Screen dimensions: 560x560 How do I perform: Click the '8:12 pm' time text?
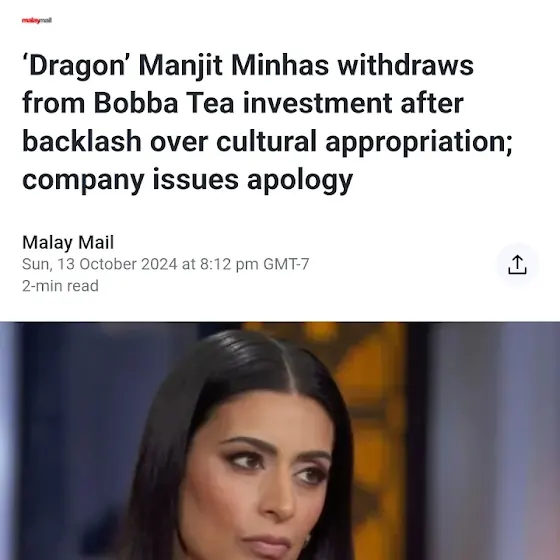coord(229,264)
